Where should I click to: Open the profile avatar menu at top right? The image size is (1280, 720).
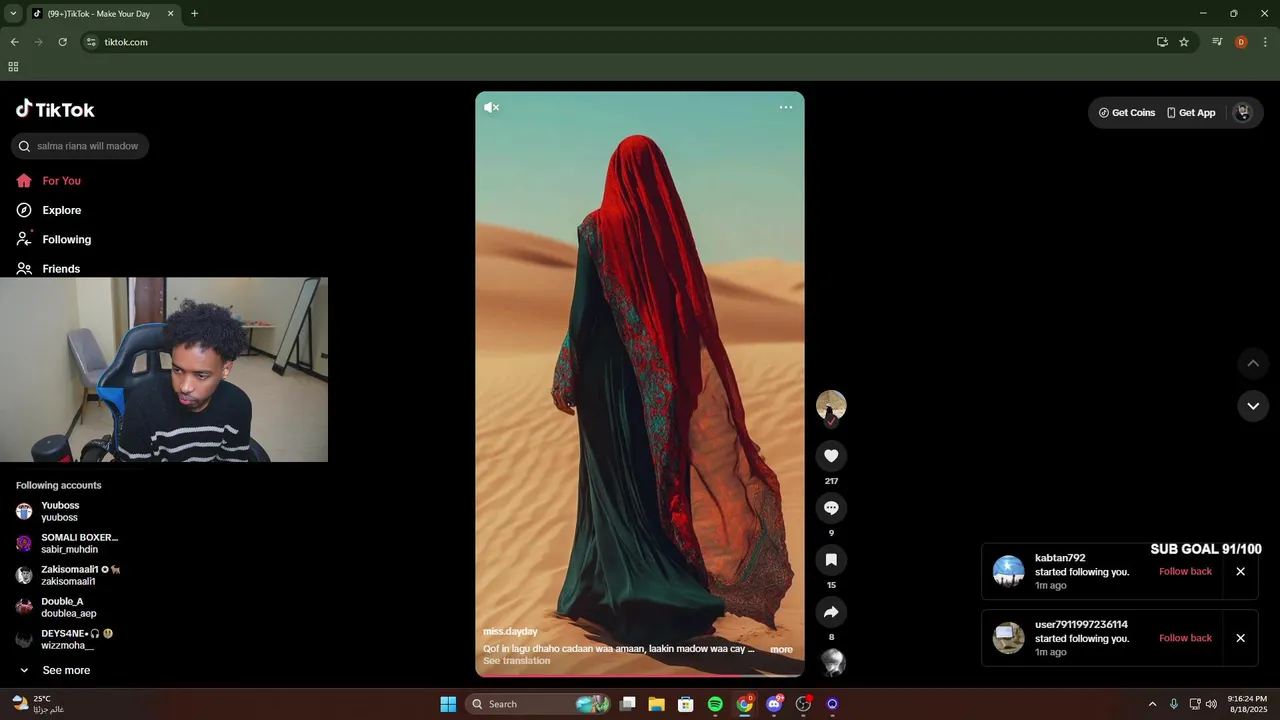click(1243, 113)
